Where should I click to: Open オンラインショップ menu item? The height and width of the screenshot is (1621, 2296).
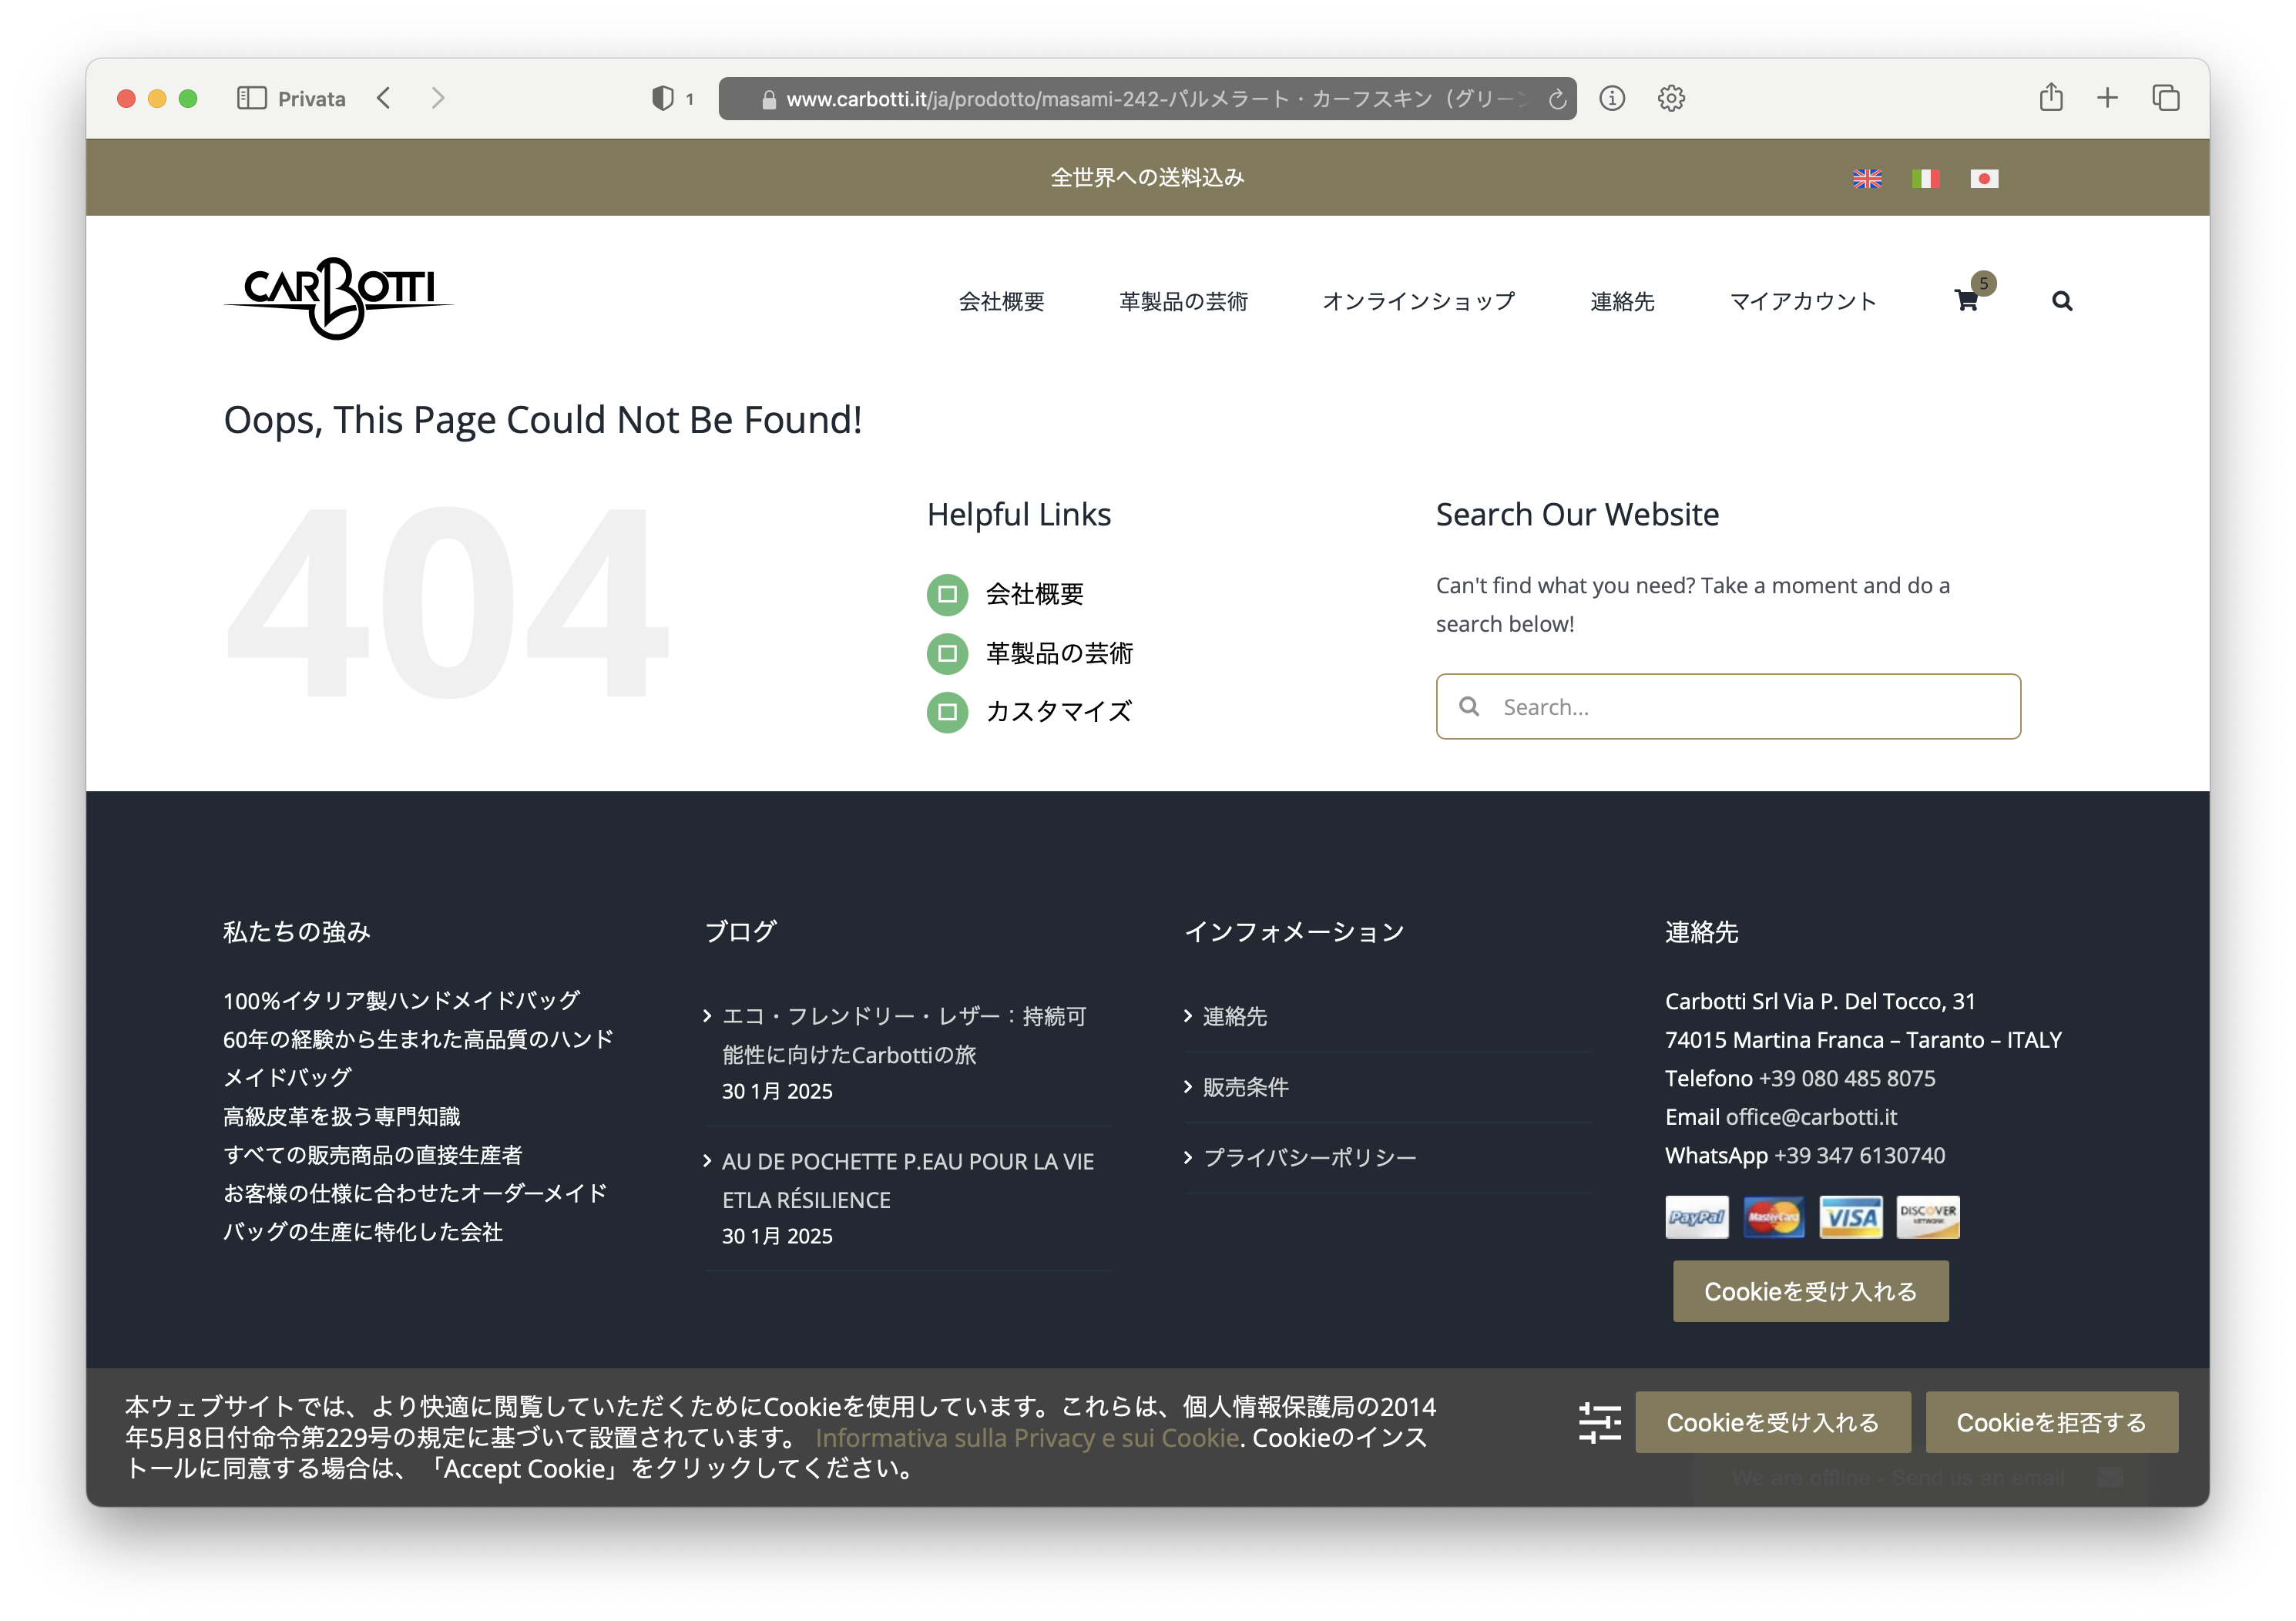click(1418, 301)
